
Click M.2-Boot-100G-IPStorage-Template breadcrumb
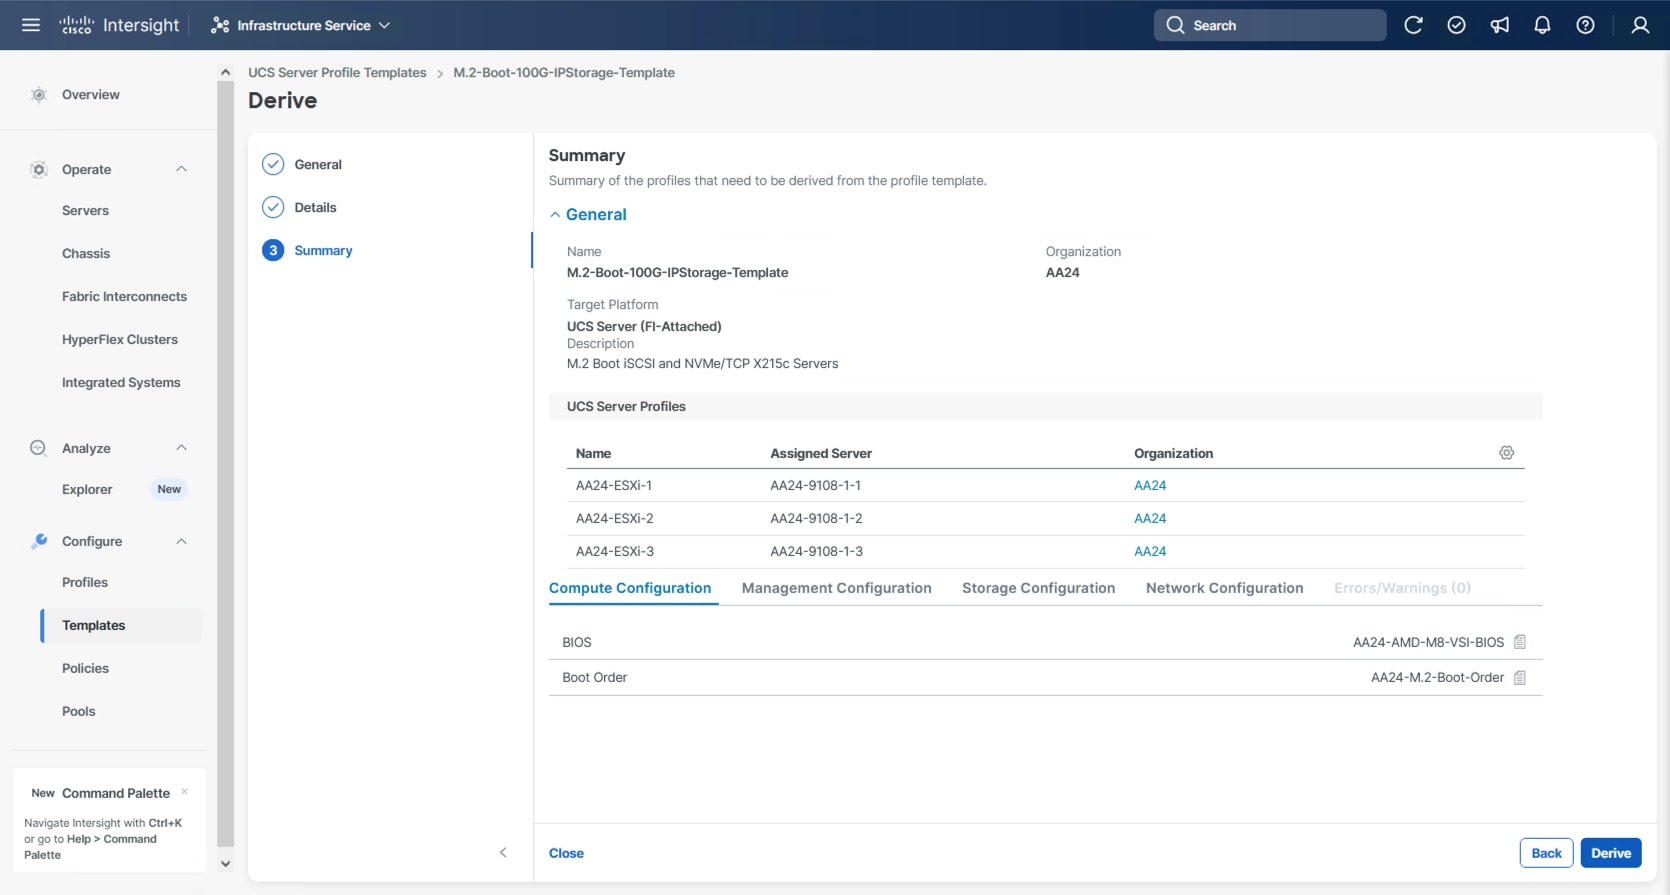[564, 73]
